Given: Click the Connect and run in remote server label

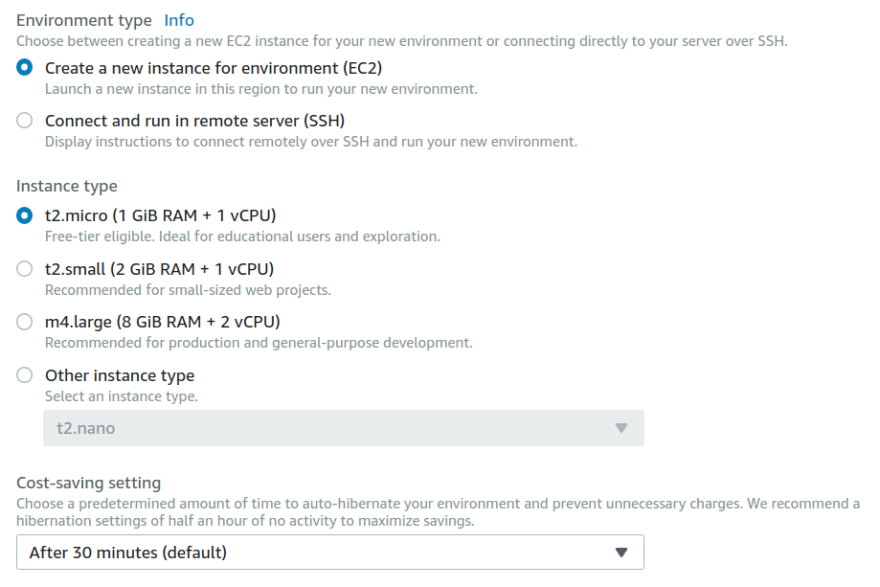Looking at the screenshot, I should click(195, 121).
